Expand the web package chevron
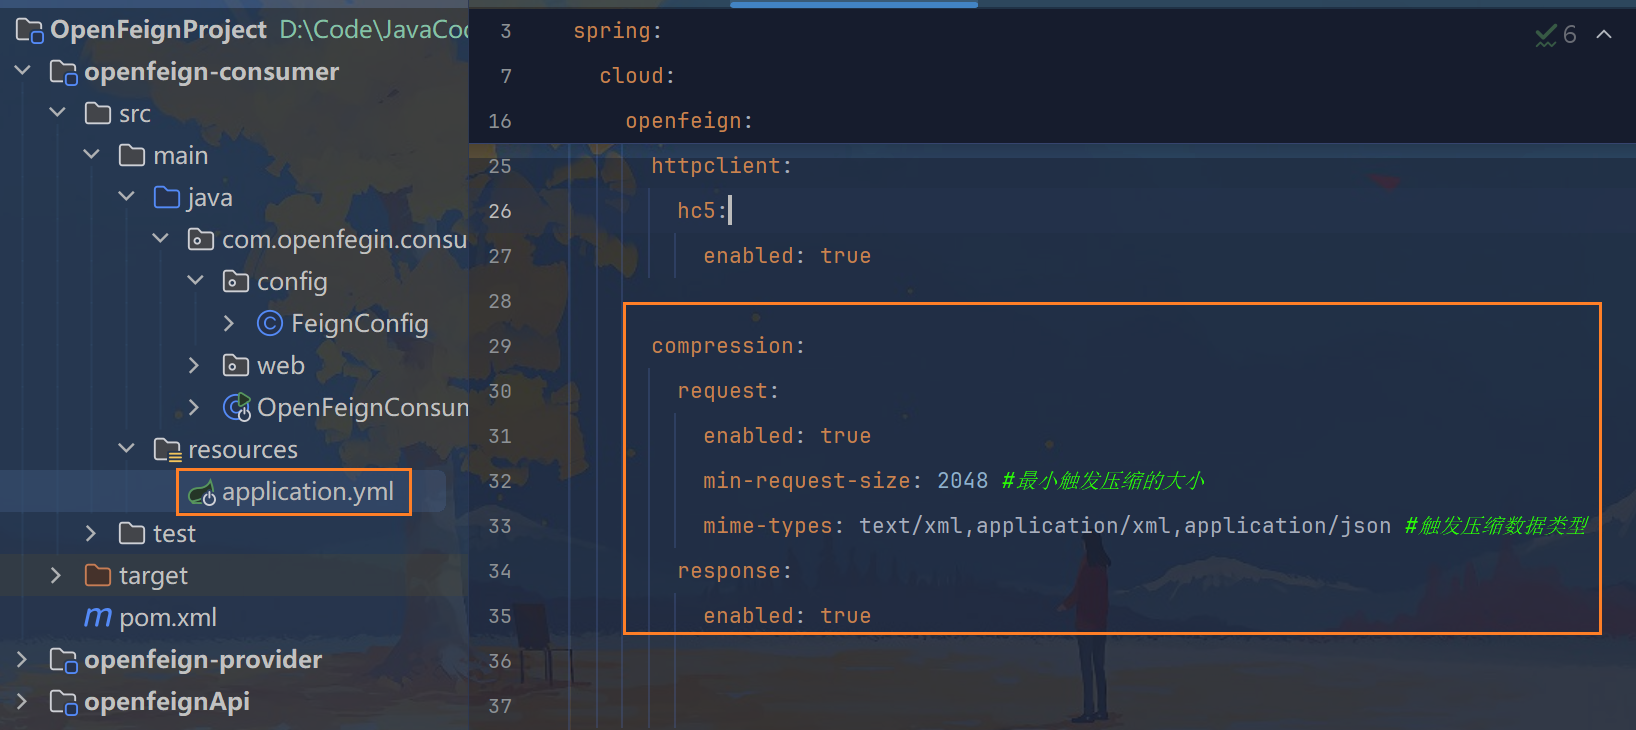Screen dimensions: 1636x730 click(195, 365)
